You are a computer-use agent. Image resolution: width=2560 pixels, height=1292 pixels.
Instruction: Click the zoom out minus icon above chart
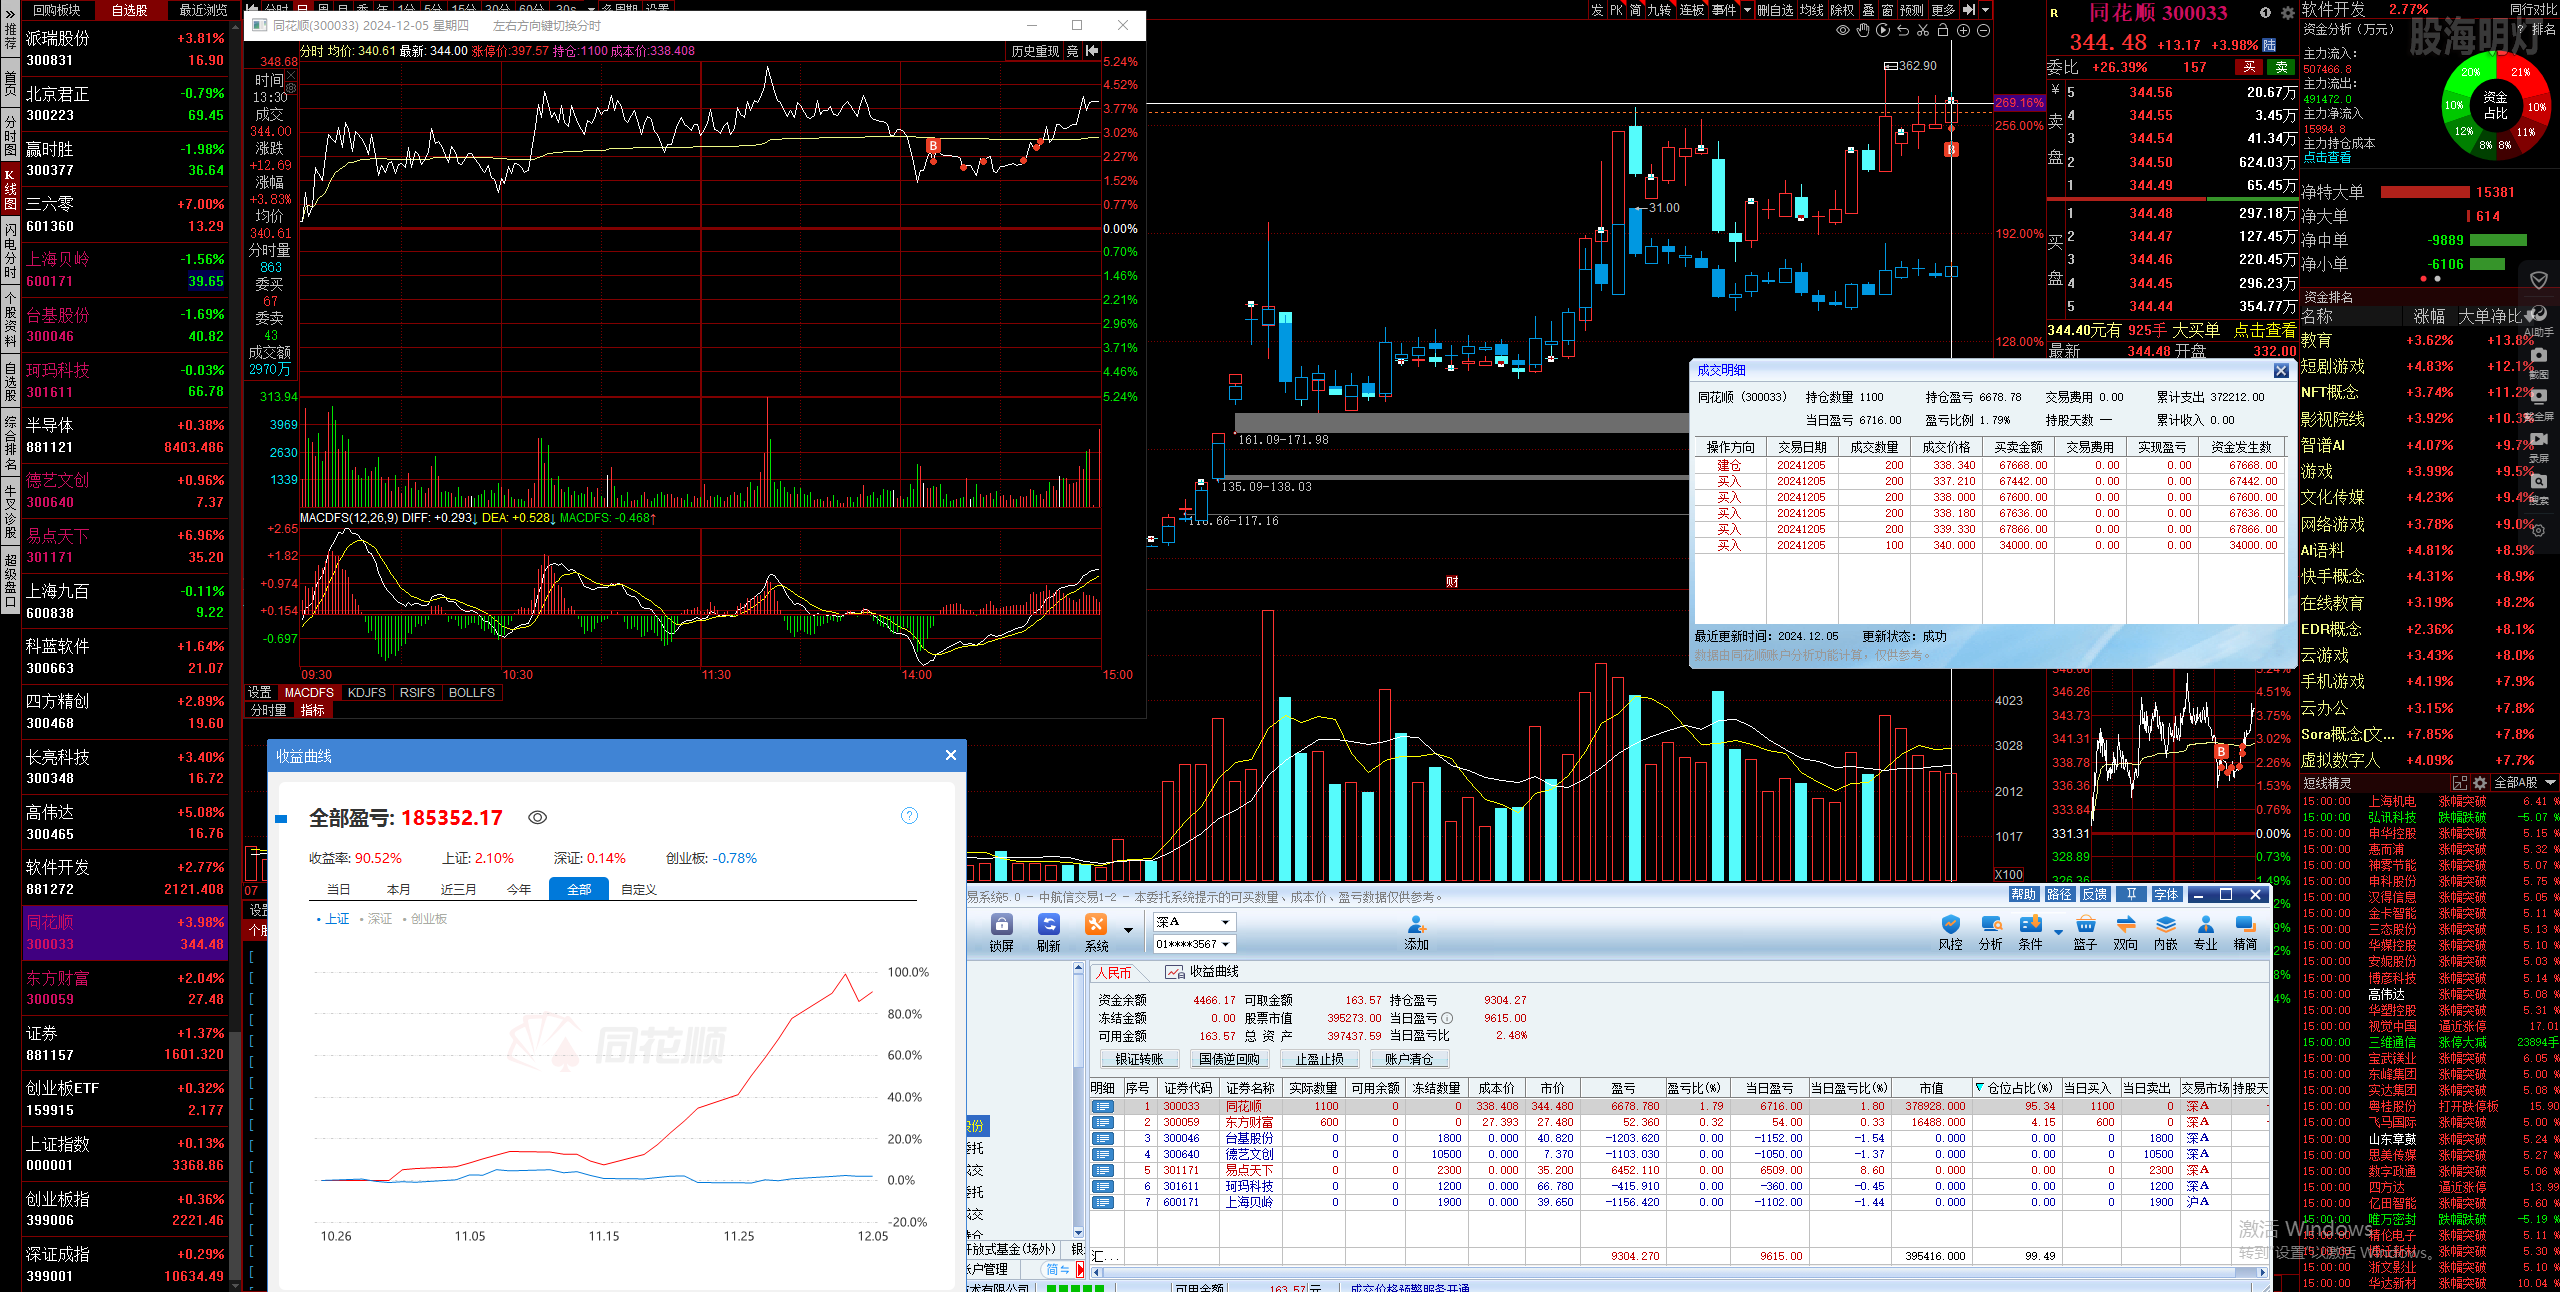point(1983,31)
